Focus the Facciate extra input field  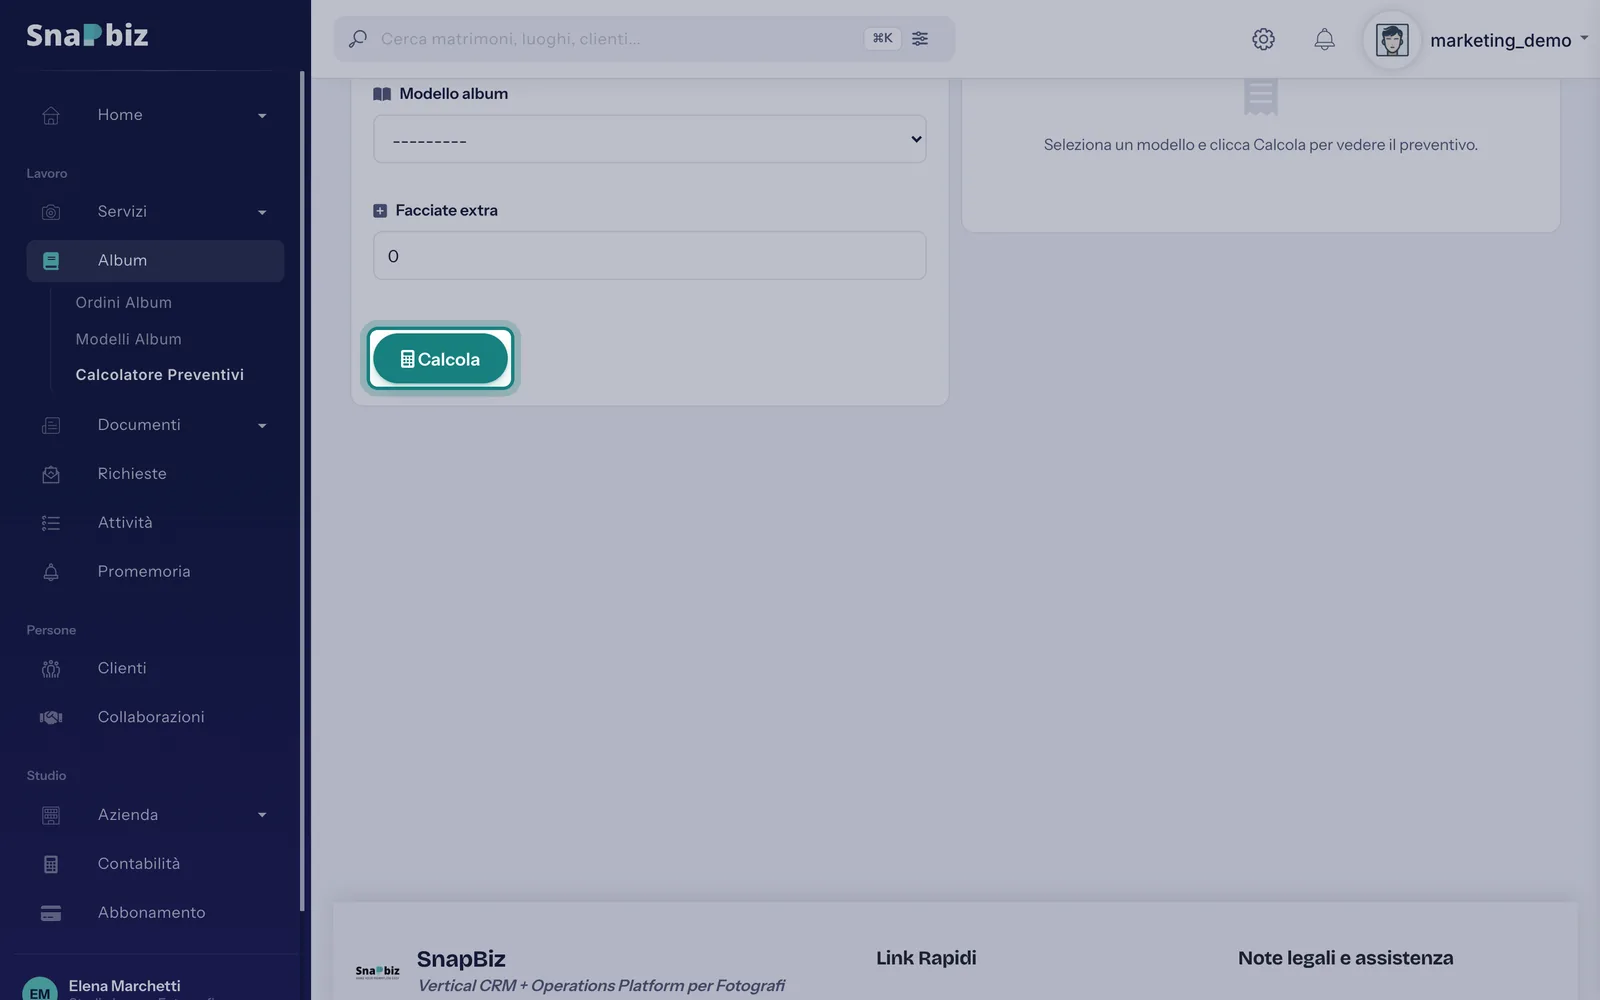point(650,256)
